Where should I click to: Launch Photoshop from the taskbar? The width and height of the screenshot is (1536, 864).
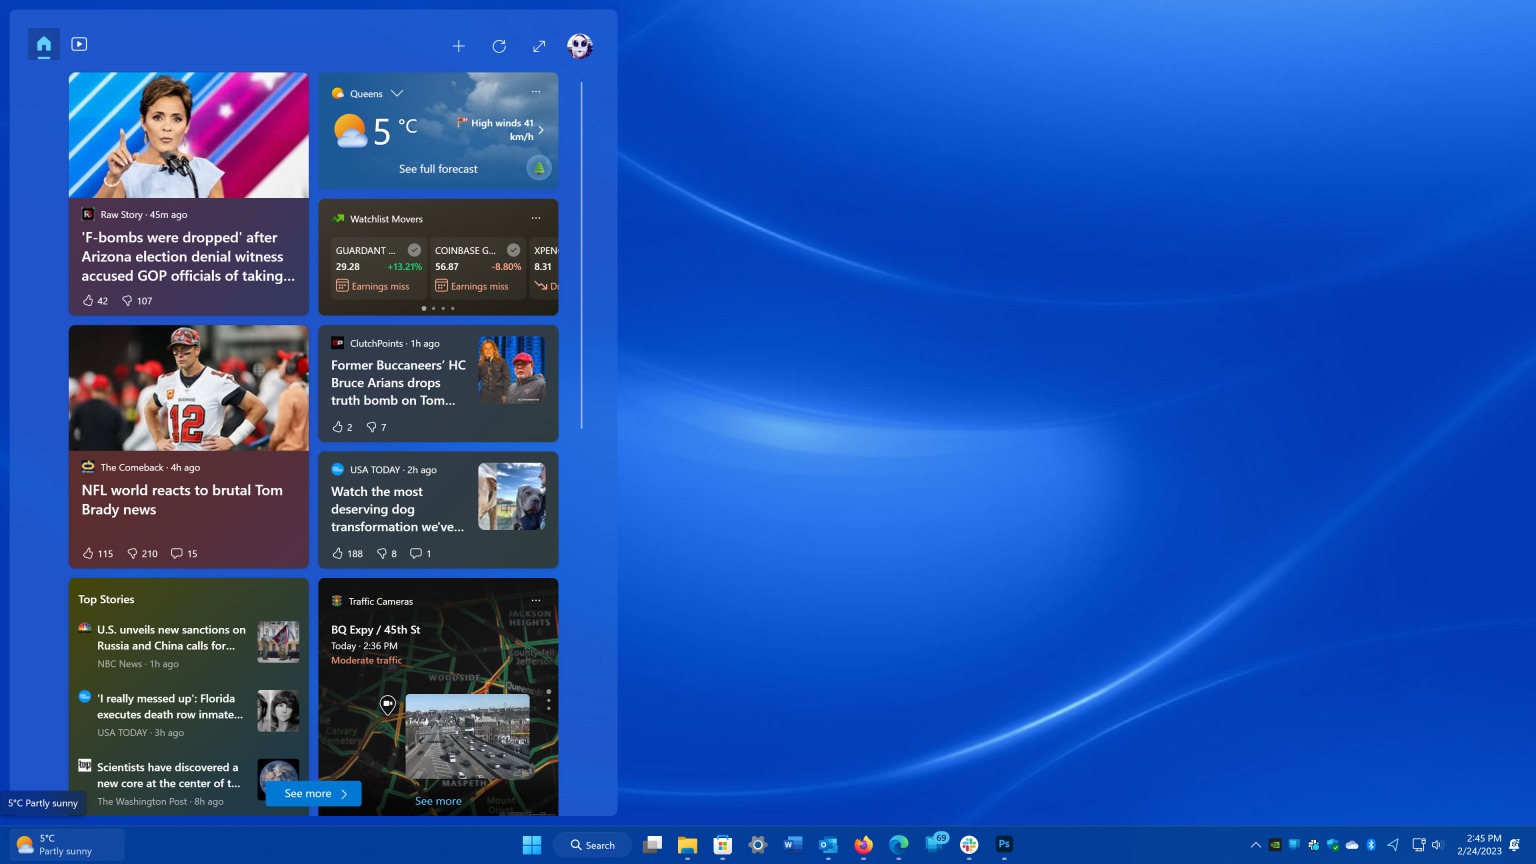point(1004,845)
